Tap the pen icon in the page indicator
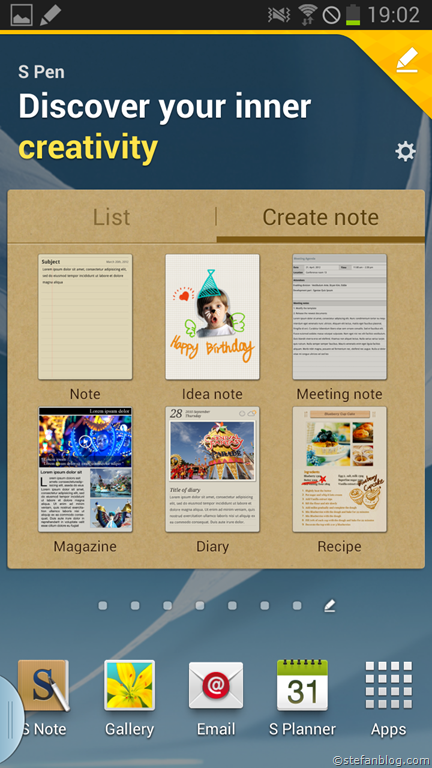This screenshot has height=768, width=432. [x=330, y=606]
